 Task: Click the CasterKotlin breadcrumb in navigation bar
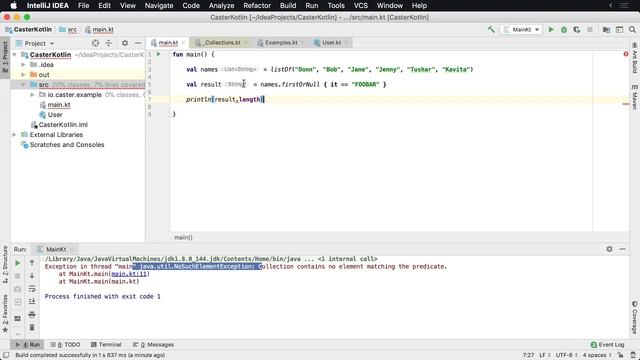pos(33,29)
